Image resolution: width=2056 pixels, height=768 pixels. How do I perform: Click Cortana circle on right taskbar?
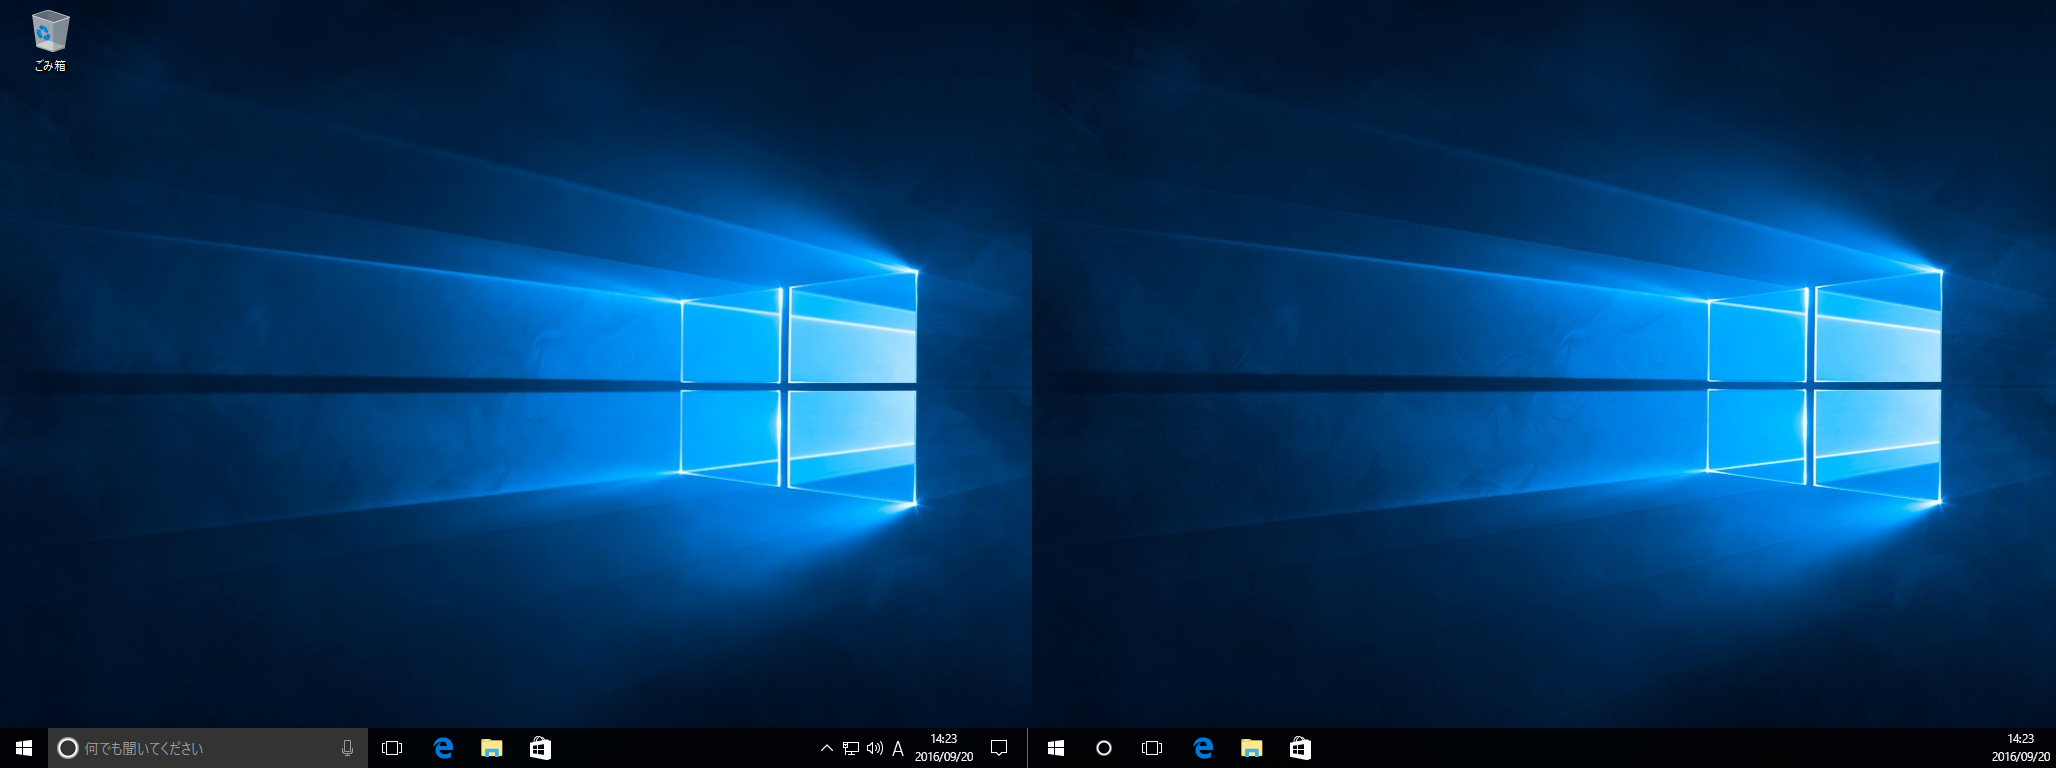pyautogui.click(x=1104, y=748)
